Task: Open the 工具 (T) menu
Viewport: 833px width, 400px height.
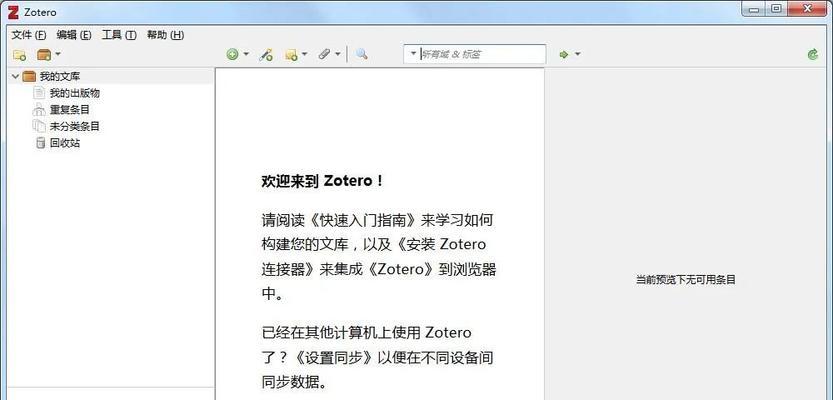Action: pyautogui.click(x=119, y=35)
